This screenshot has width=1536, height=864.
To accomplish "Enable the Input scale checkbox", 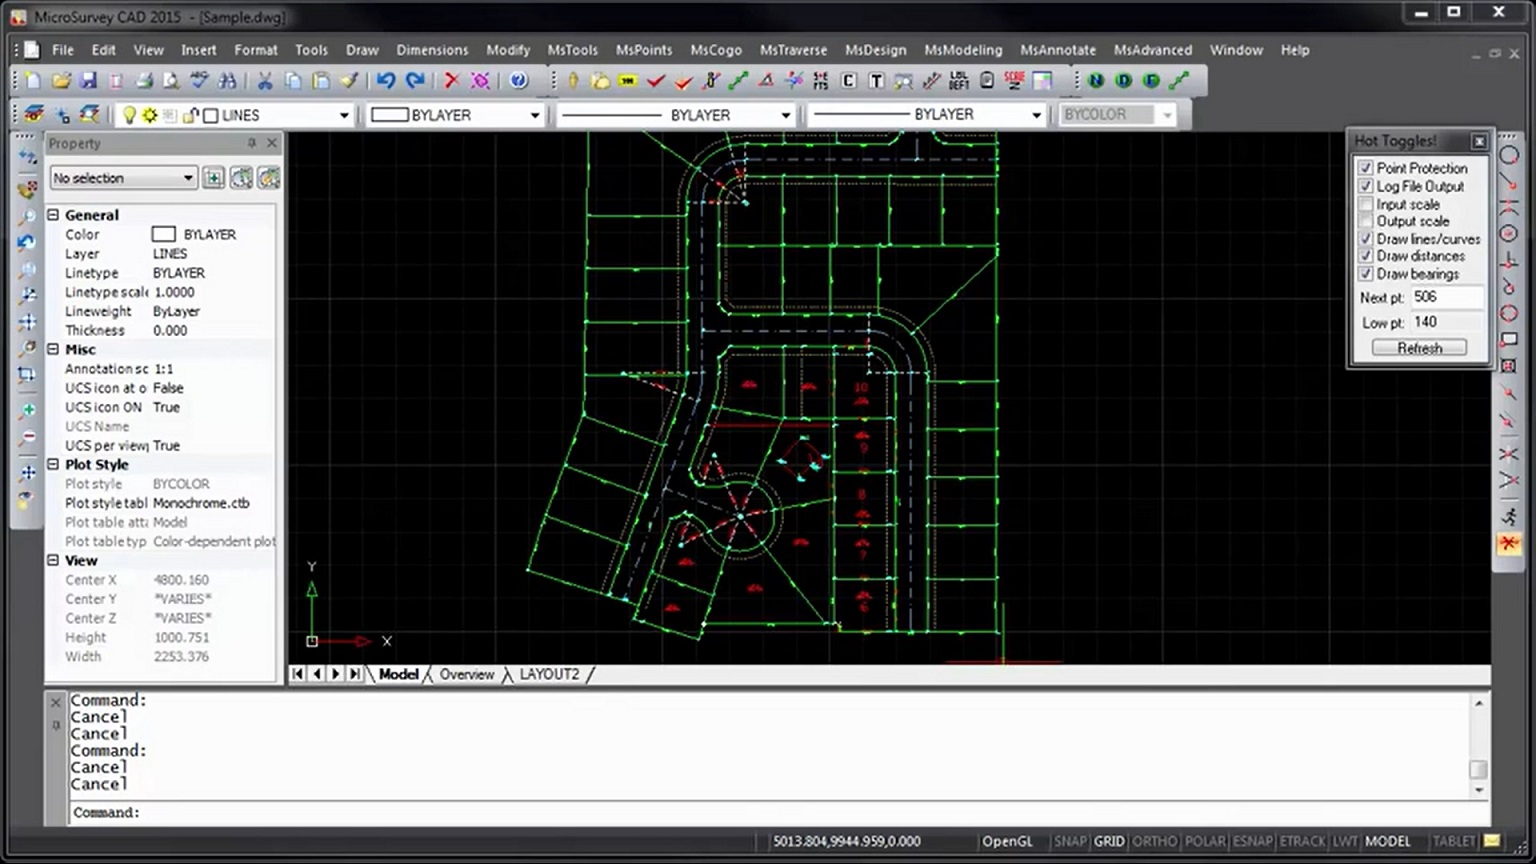I will click(x=1366, y=204).
